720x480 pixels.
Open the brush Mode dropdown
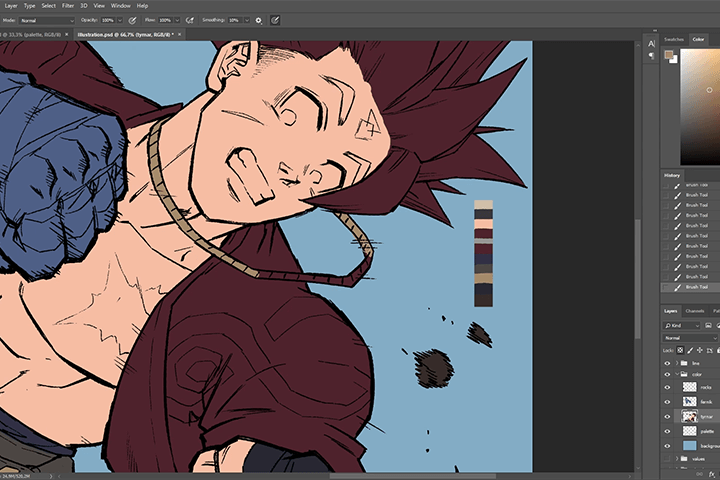coord(46,20)
